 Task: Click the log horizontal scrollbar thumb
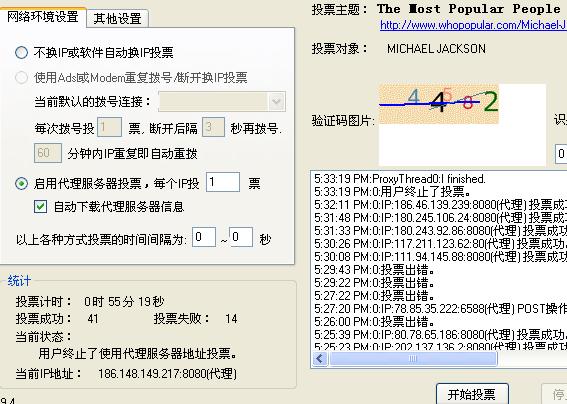point(413,359)
